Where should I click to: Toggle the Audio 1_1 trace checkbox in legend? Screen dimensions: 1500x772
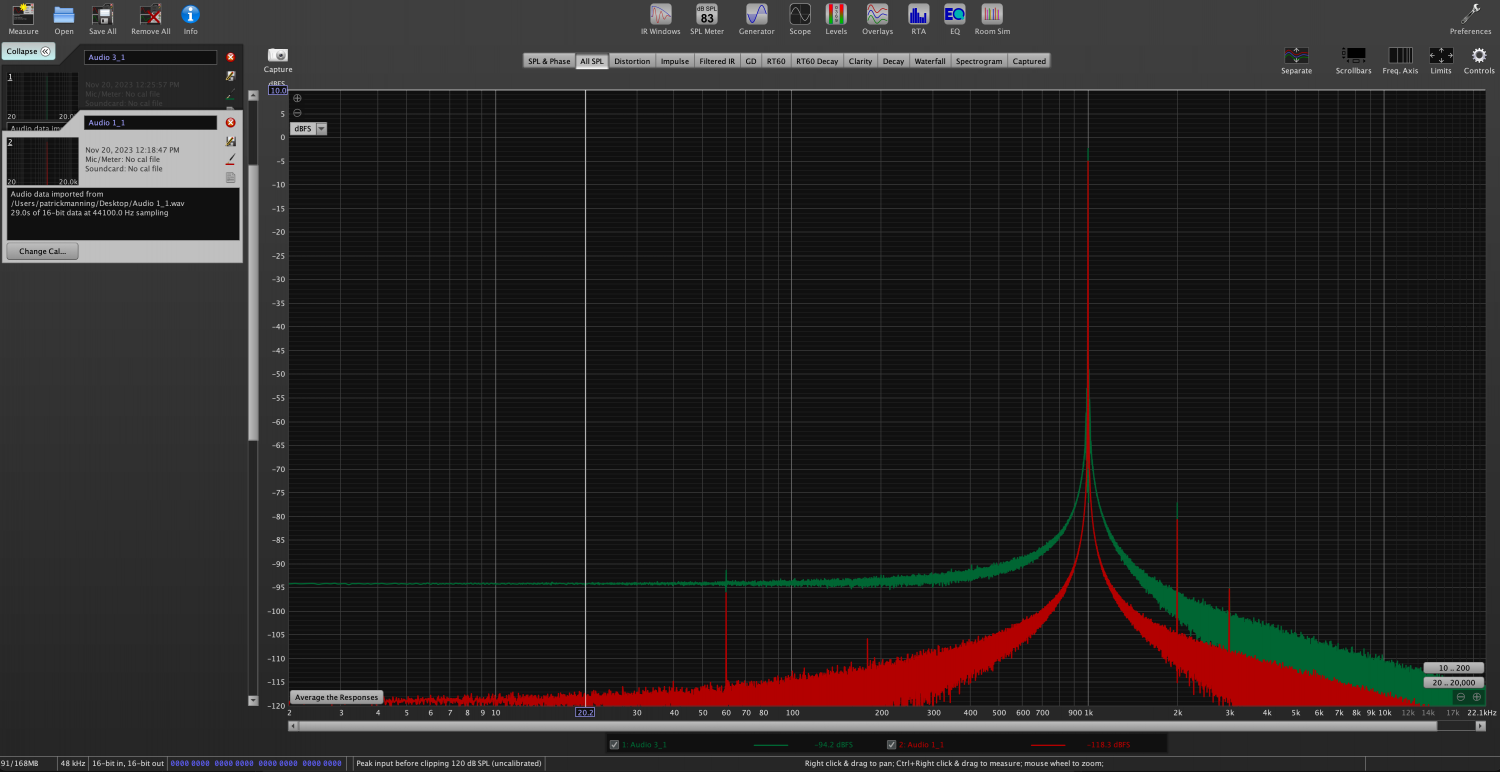coord(892,744)
